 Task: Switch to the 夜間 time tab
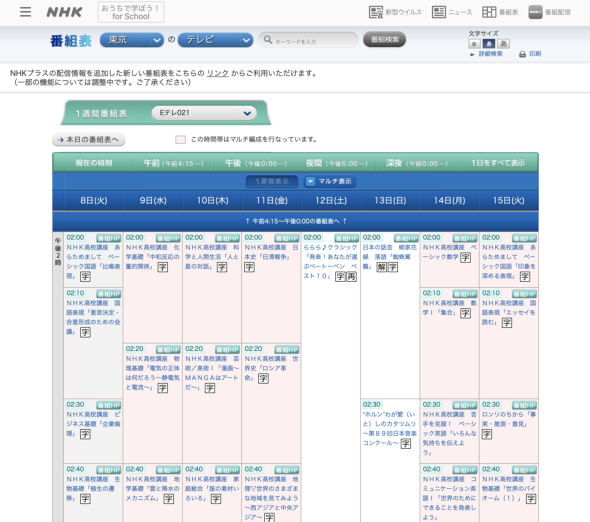coord(336,163)
